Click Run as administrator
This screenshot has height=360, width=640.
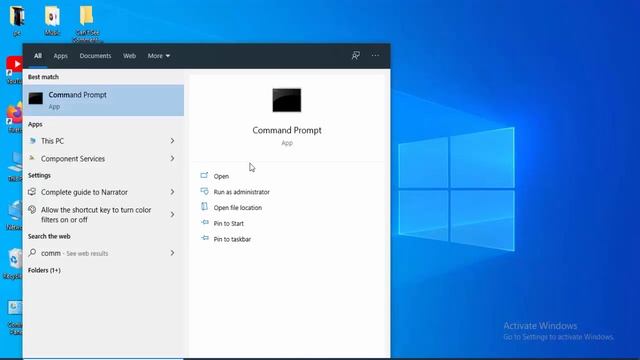click(x=242, y=192)
